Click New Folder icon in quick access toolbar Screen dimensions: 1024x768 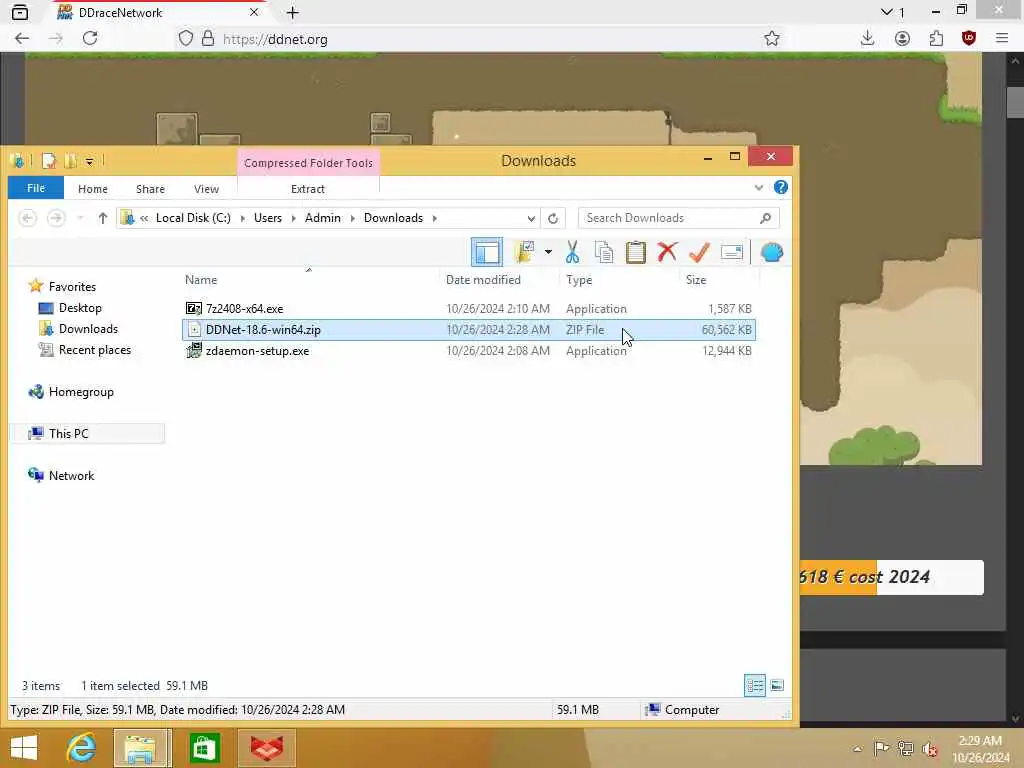(71, 161)
